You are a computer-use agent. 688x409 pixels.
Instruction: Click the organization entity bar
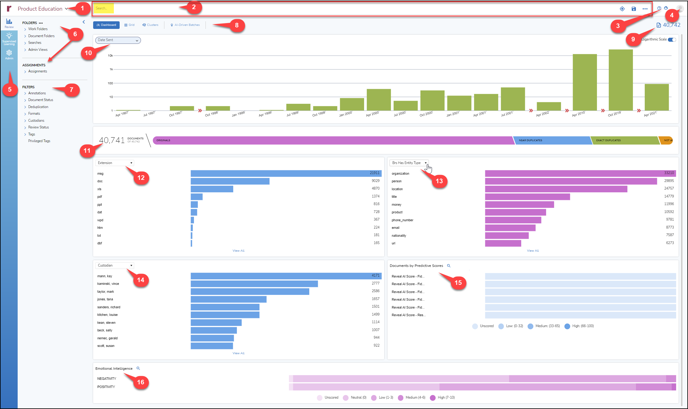point(580,173)
